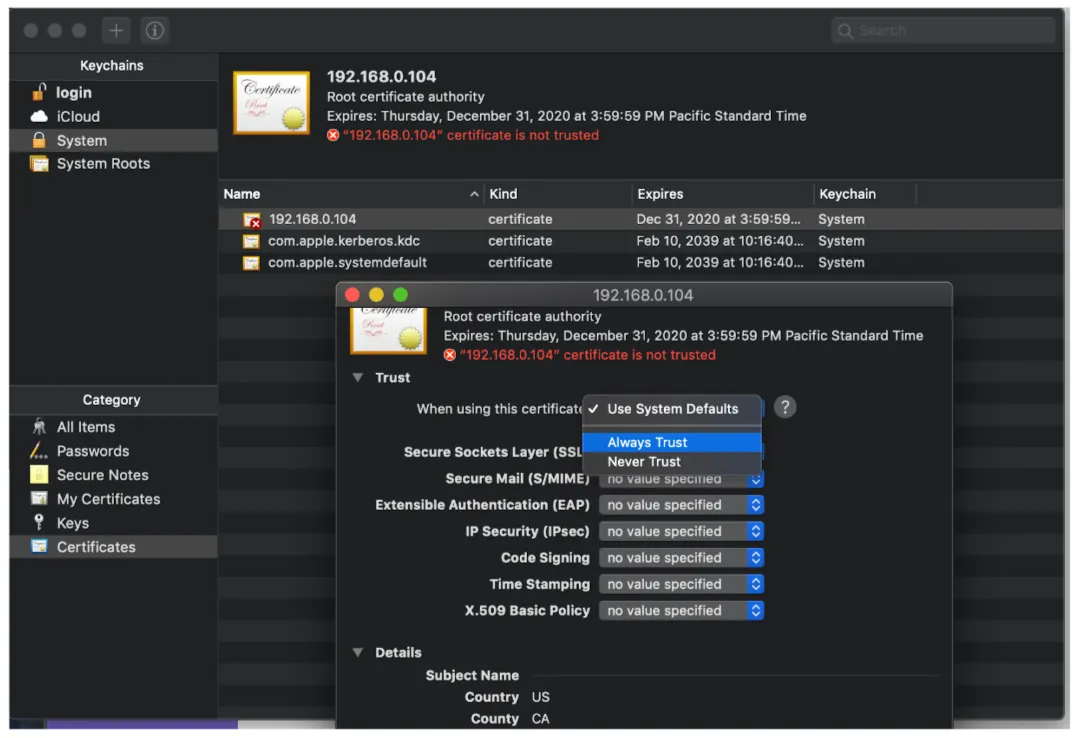Collapse the Trust section
The width and height of the screenshot is (1082, 738).
pyautogui.click(x=357, y=378)
